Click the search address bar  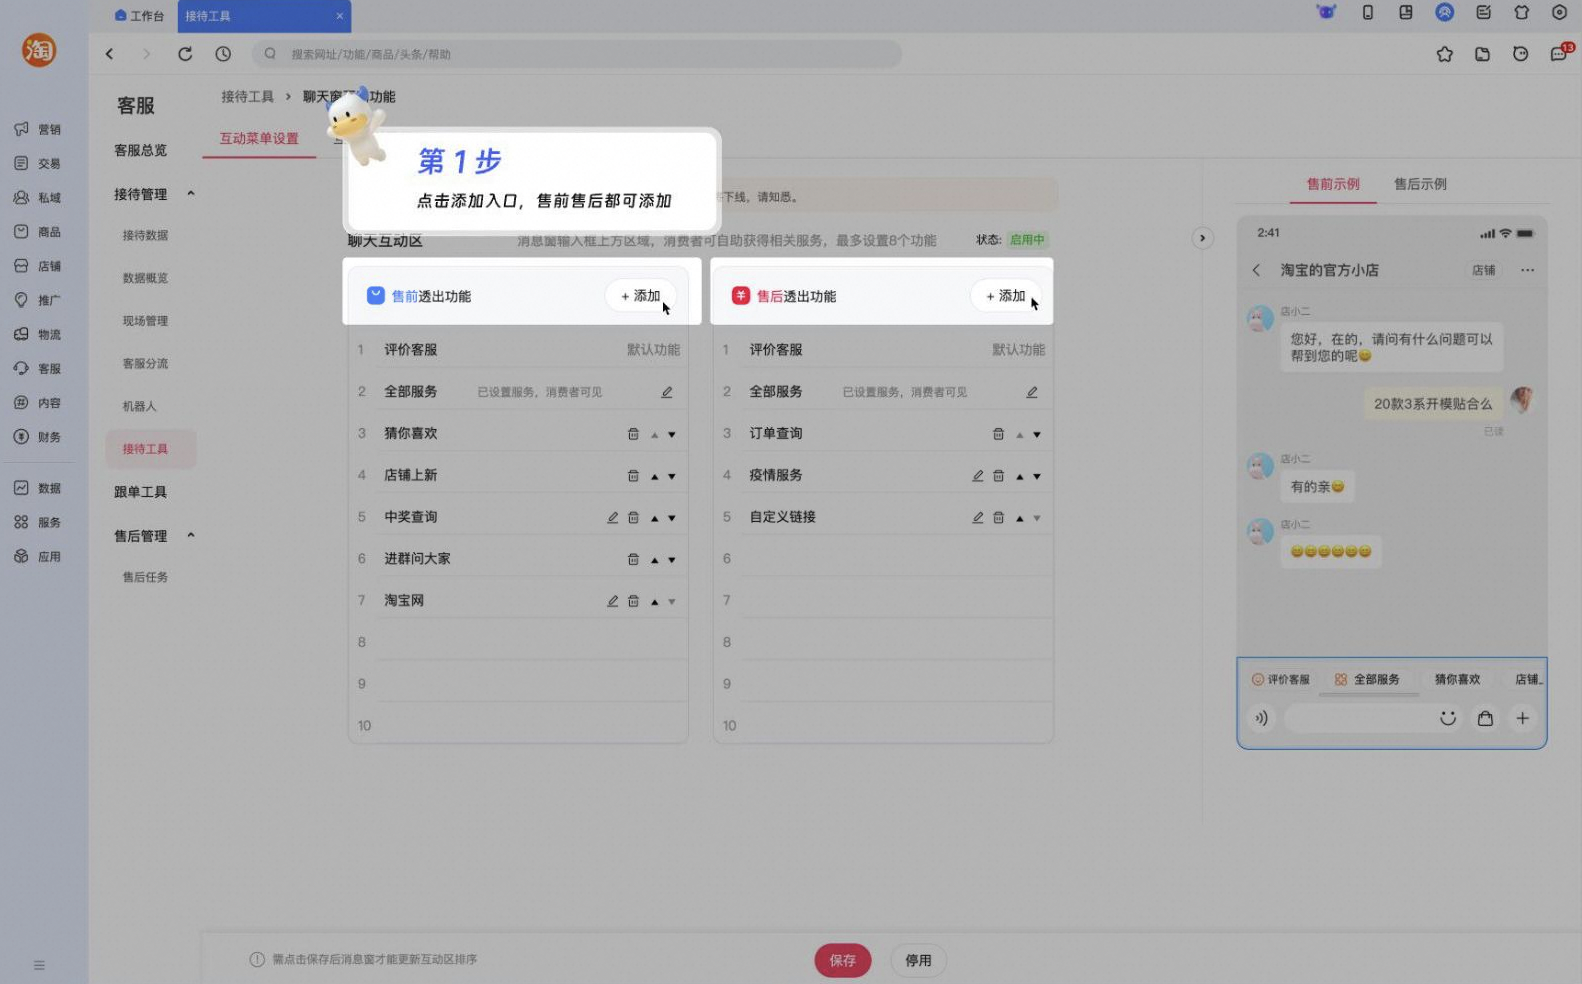[576, 54]
